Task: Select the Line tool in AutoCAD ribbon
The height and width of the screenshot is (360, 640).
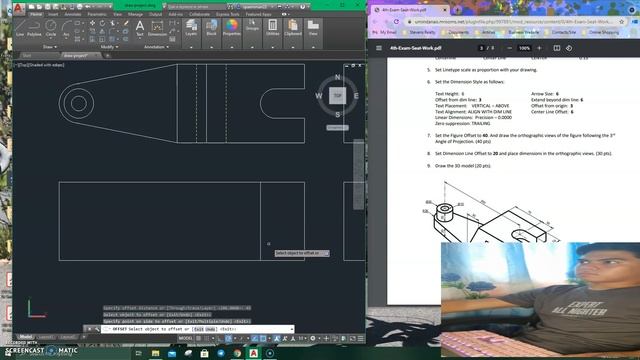Action: point(20,28)
